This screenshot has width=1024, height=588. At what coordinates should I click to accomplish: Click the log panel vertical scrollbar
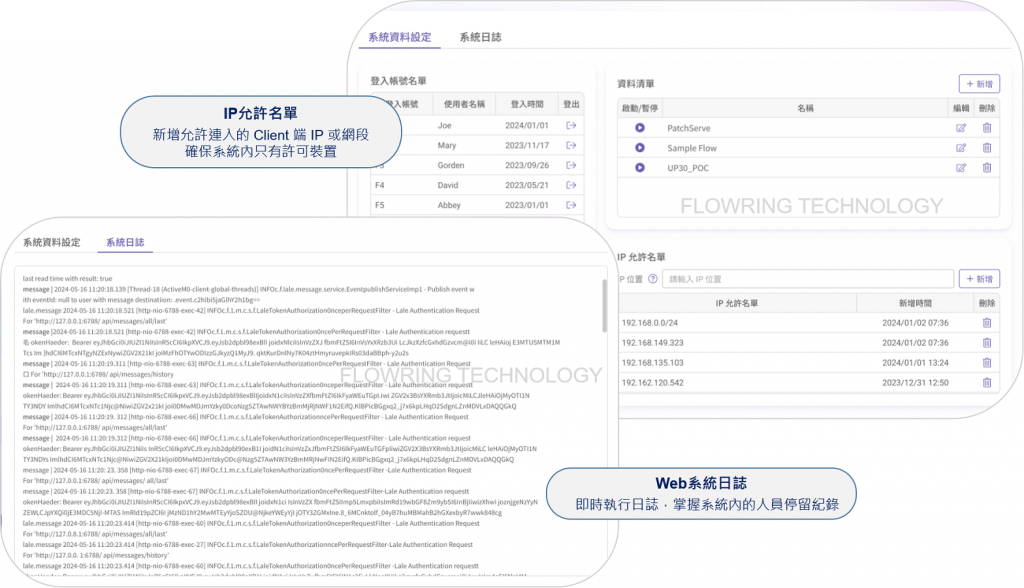pos(603,310)
